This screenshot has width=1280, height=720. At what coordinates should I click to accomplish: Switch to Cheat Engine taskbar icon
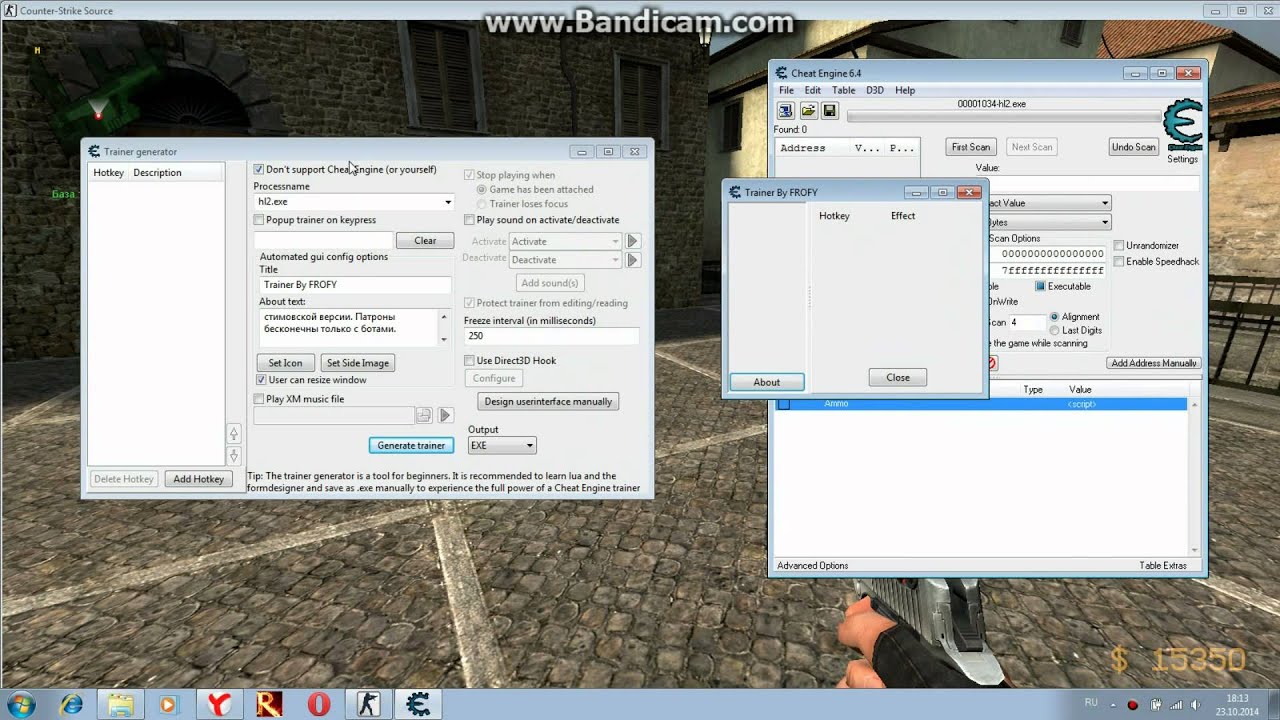coord(418,704)
